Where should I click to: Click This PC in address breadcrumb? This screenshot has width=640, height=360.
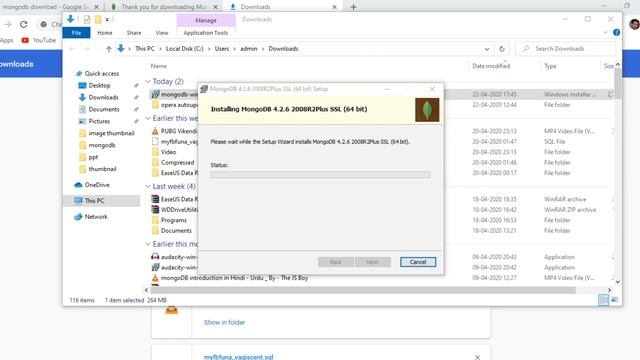[x=145, y=49]
